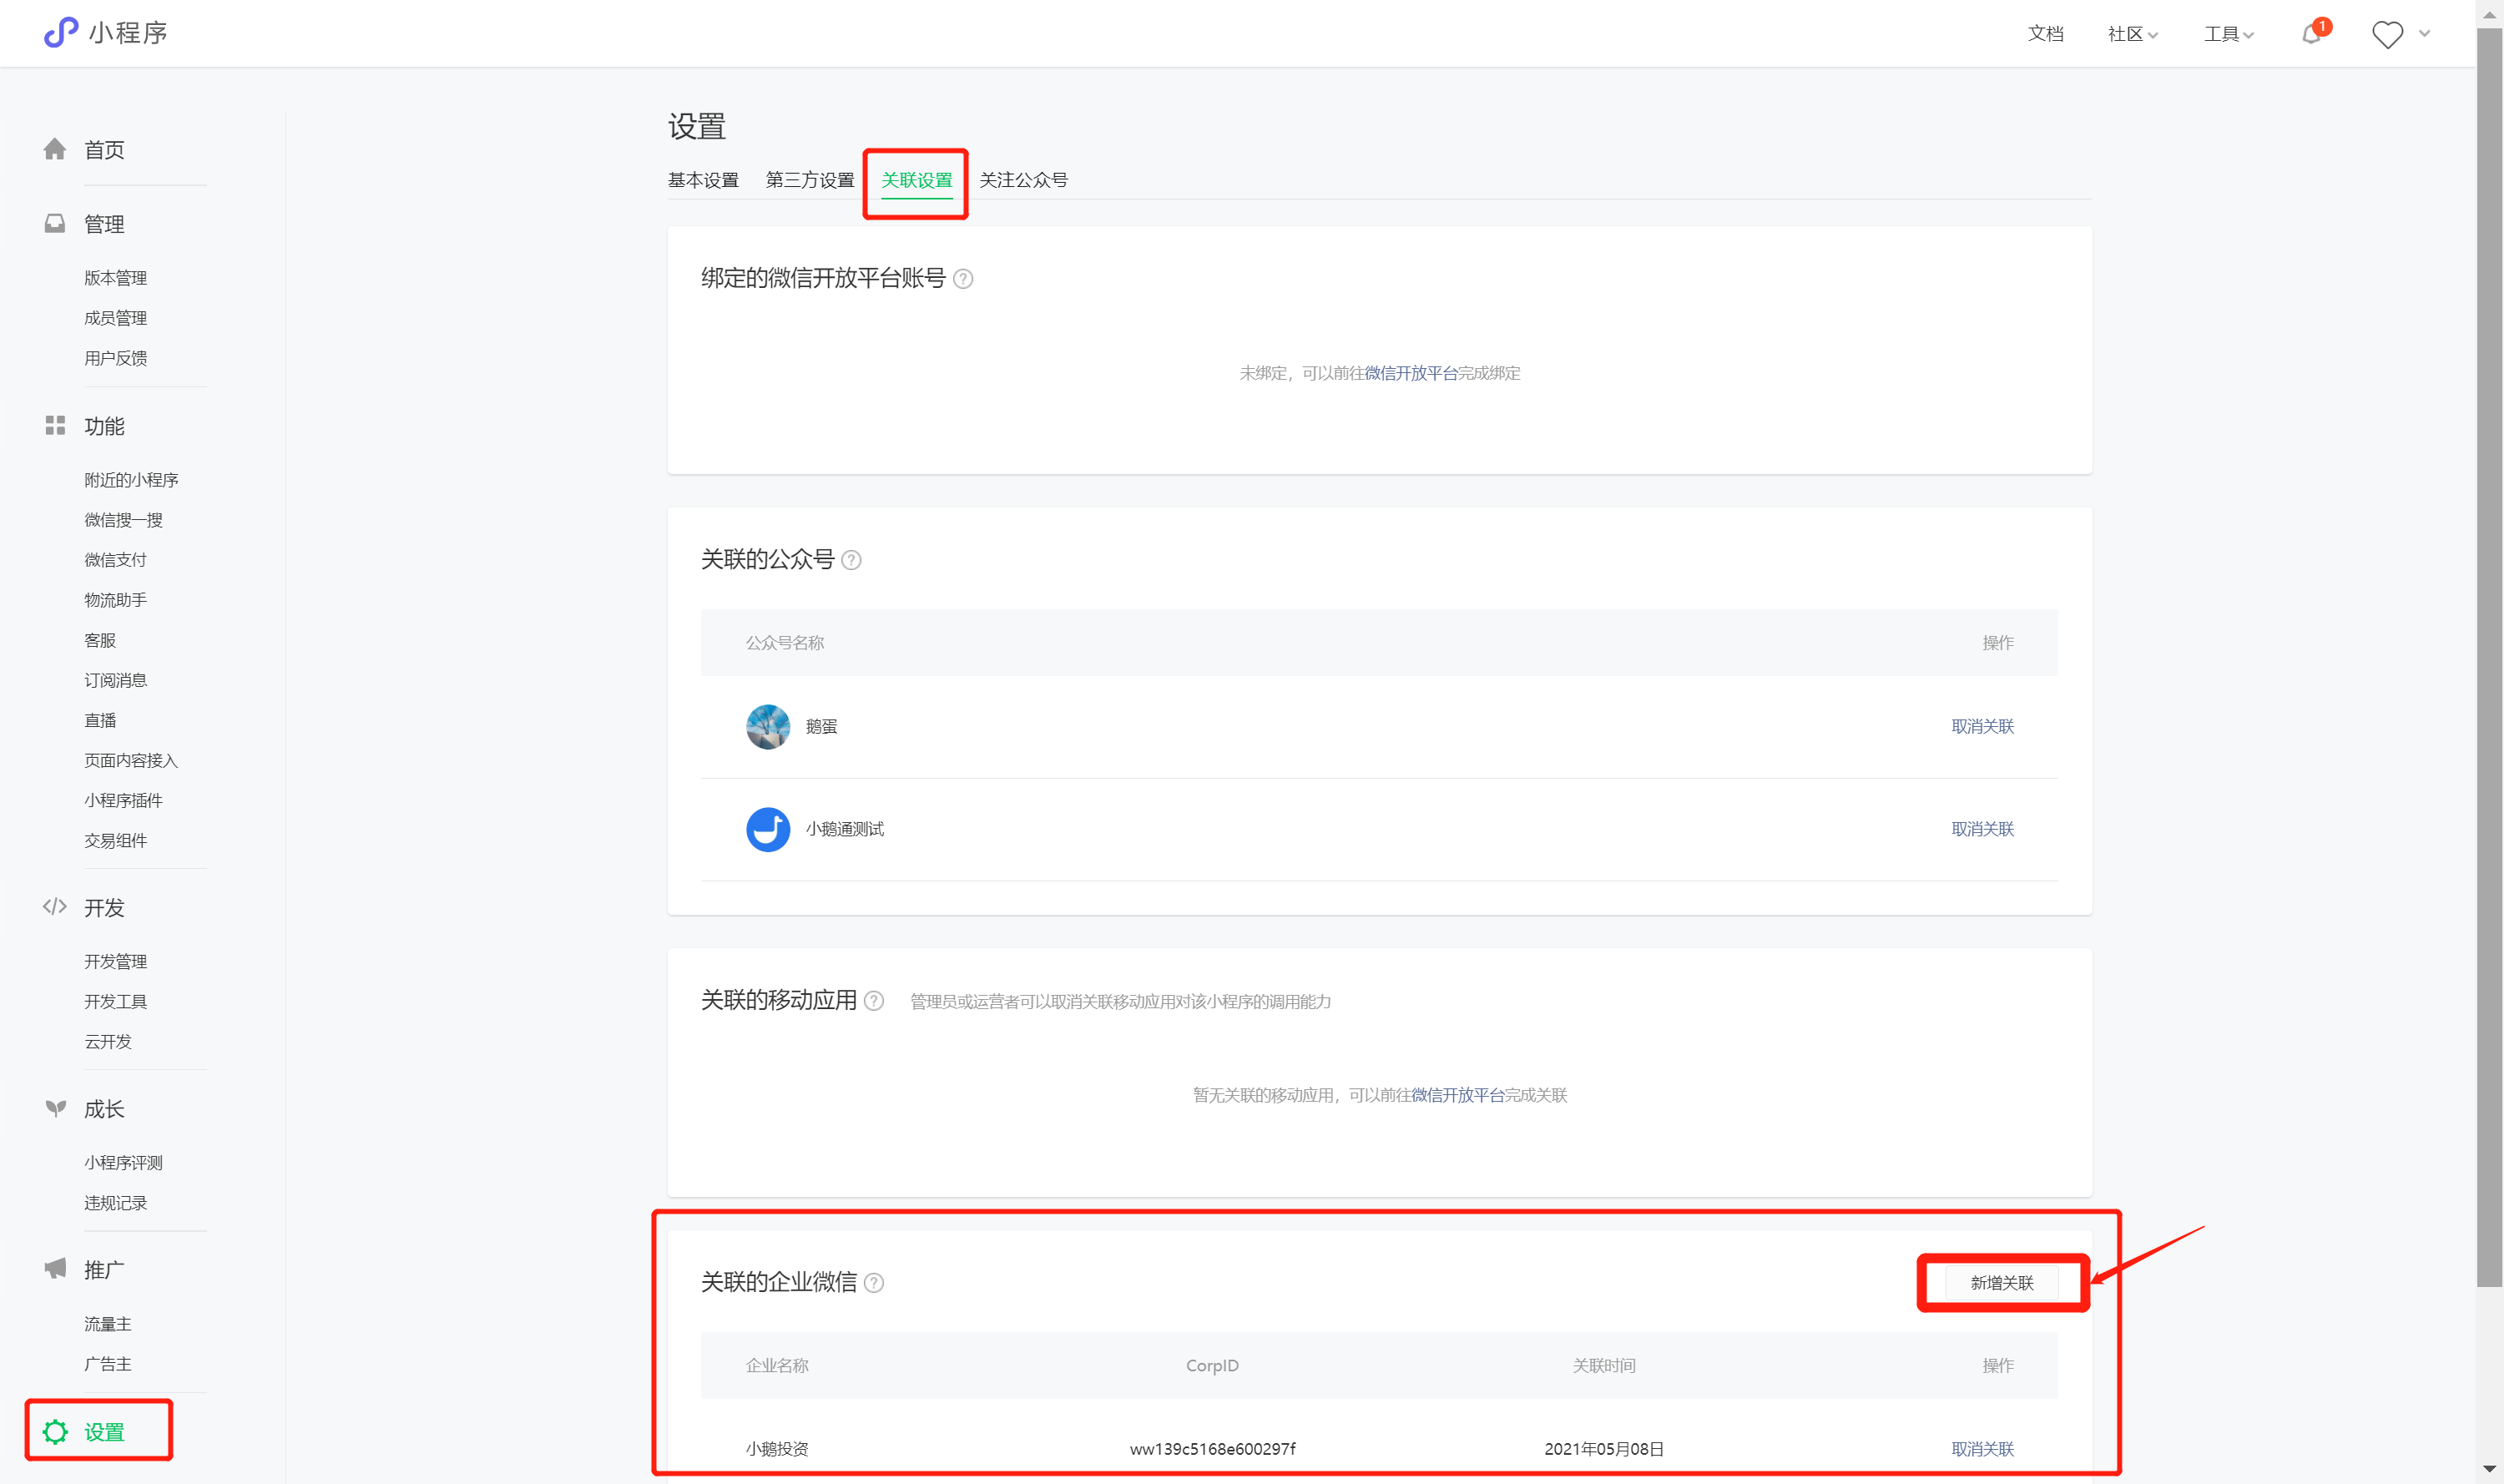This screenshot has height=1484, width=2504.
Task: Click help icon beside 关联的公众号
Action: [x=851, y=560]
